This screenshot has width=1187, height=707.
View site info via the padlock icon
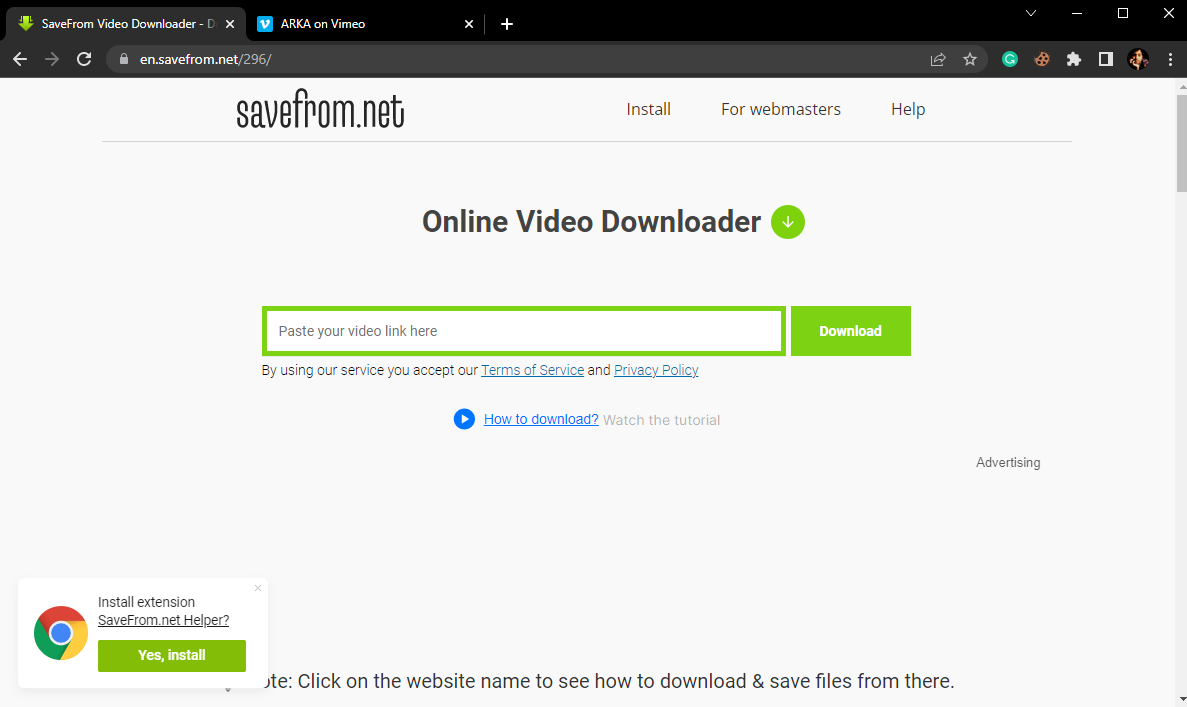[x=124, y=59]
